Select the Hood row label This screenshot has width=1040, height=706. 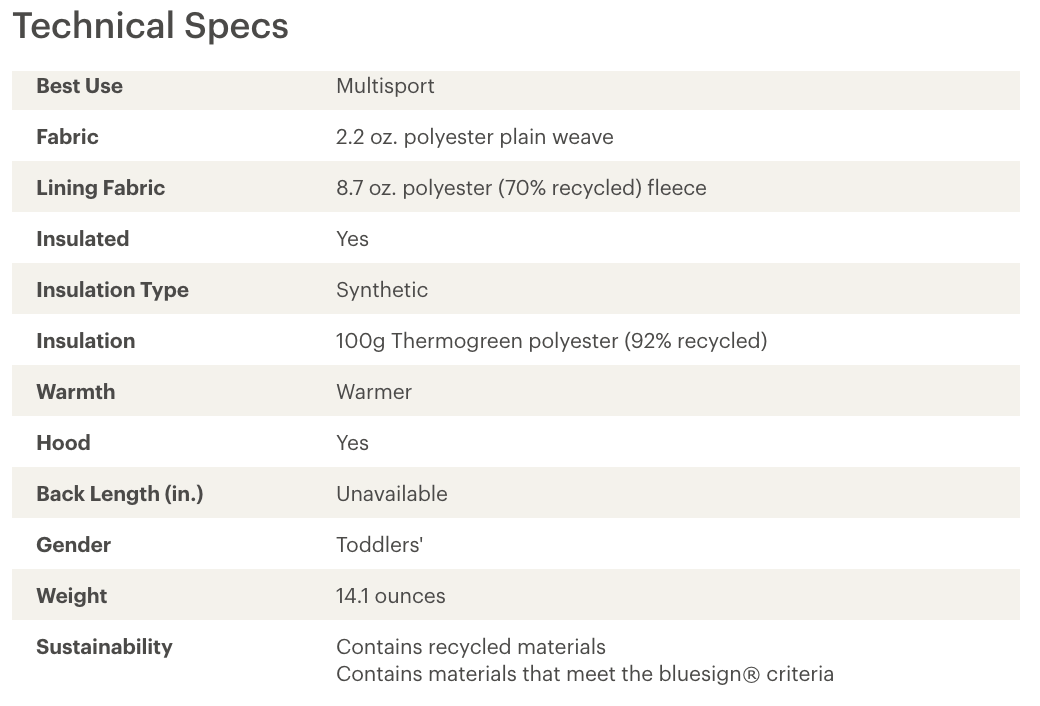64,443
